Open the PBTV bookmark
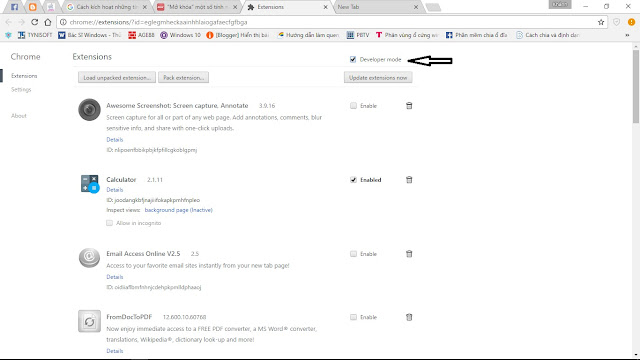 [358, 35]
